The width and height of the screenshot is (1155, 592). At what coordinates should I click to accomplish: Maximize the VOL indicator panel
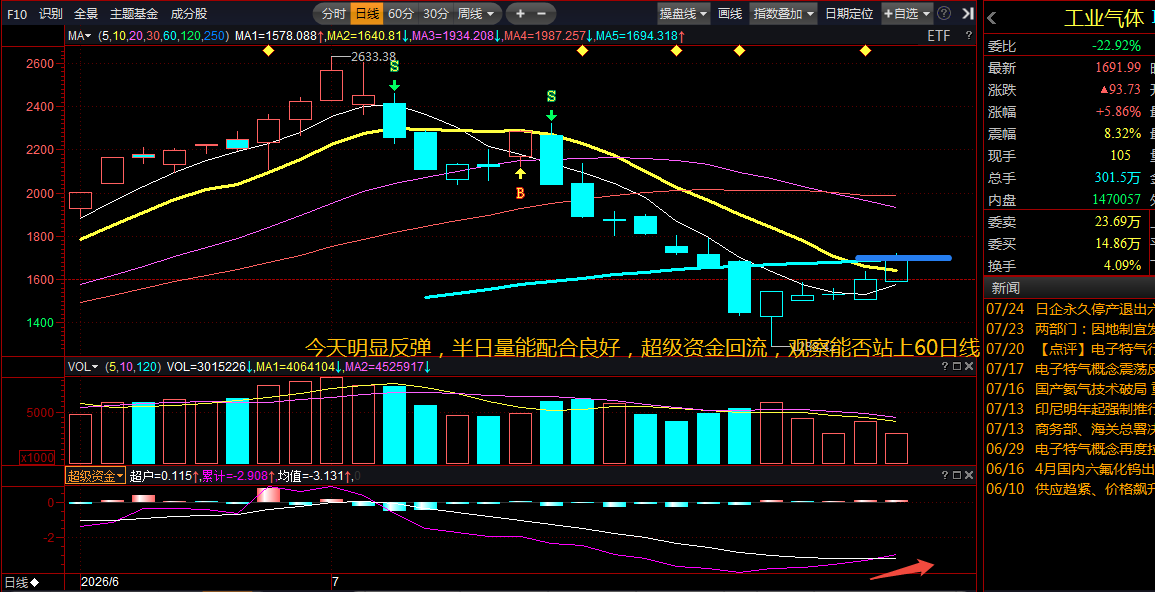(957, 366)
